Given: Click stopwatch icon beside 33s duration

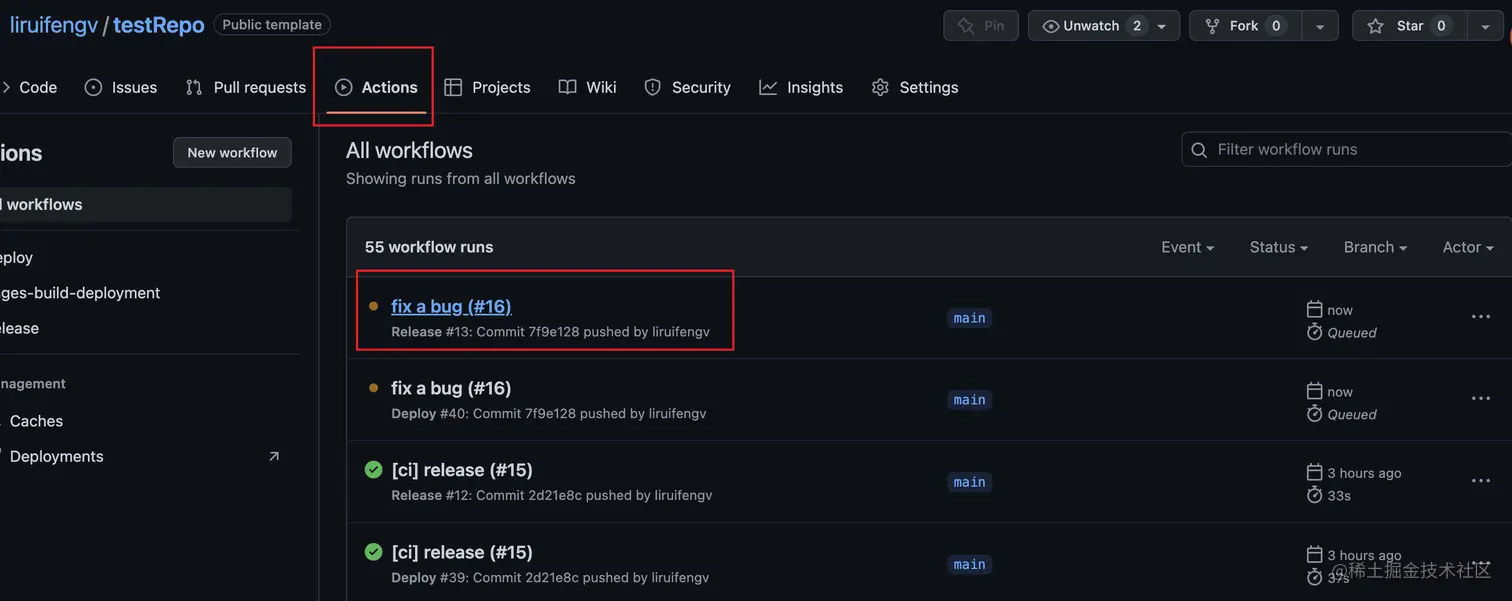Looking at the screenshot, I should pos(1315,495).
